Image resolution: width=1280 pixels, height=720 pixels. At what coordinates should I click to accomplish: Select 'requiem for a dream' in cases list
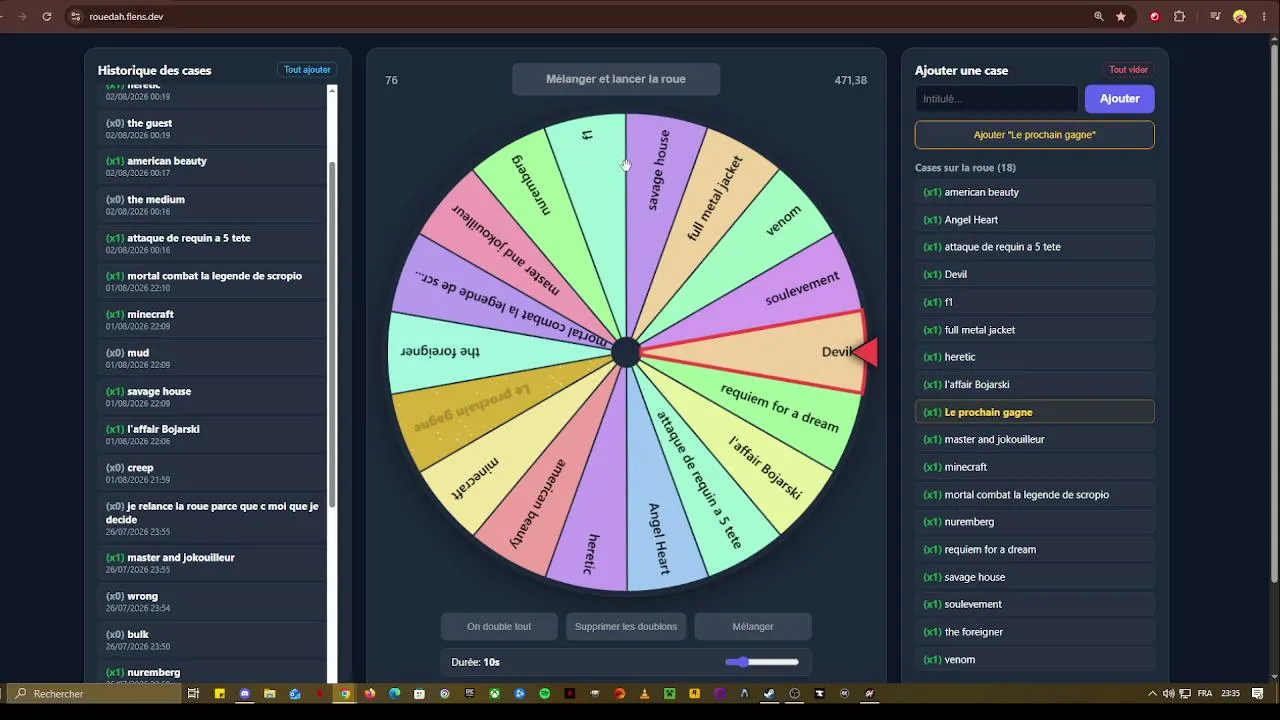tap(1035, 549)
